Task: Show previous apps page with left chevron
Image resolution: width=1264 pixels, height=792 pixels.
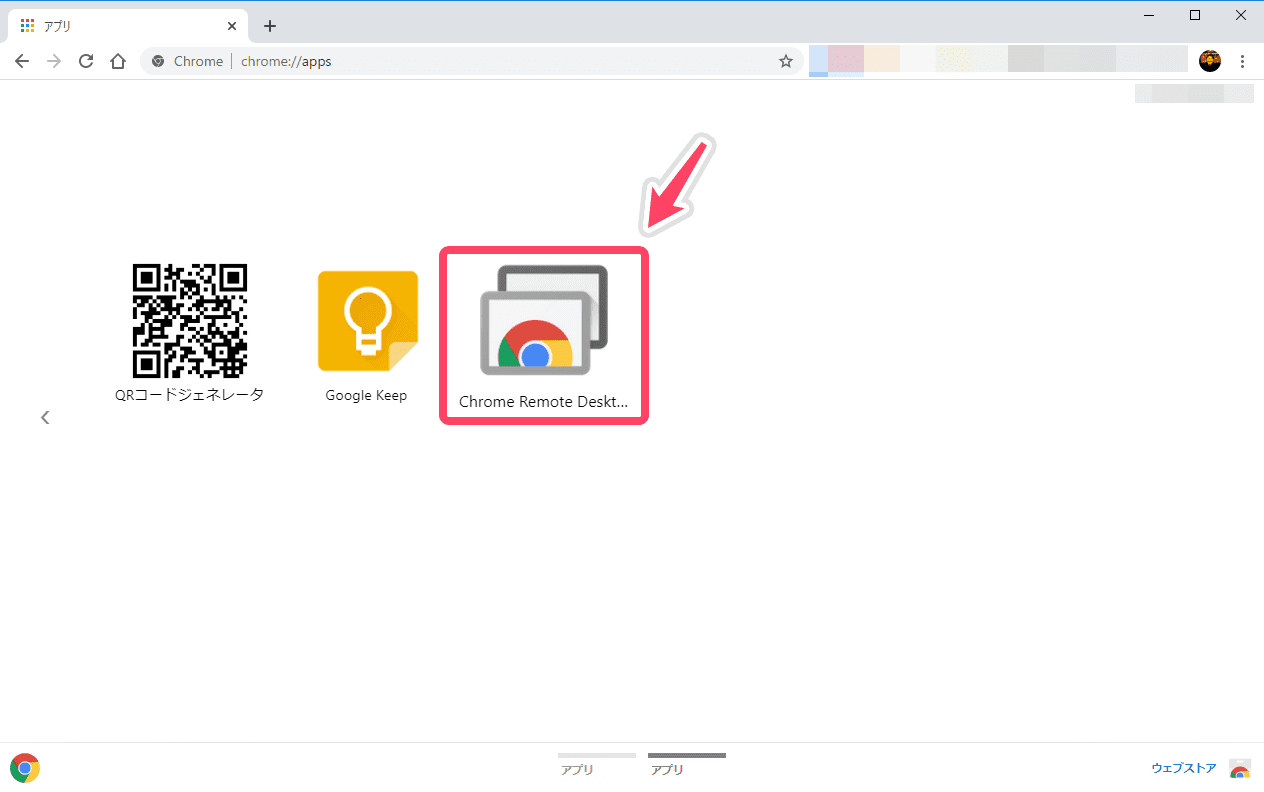Action: 45,418
